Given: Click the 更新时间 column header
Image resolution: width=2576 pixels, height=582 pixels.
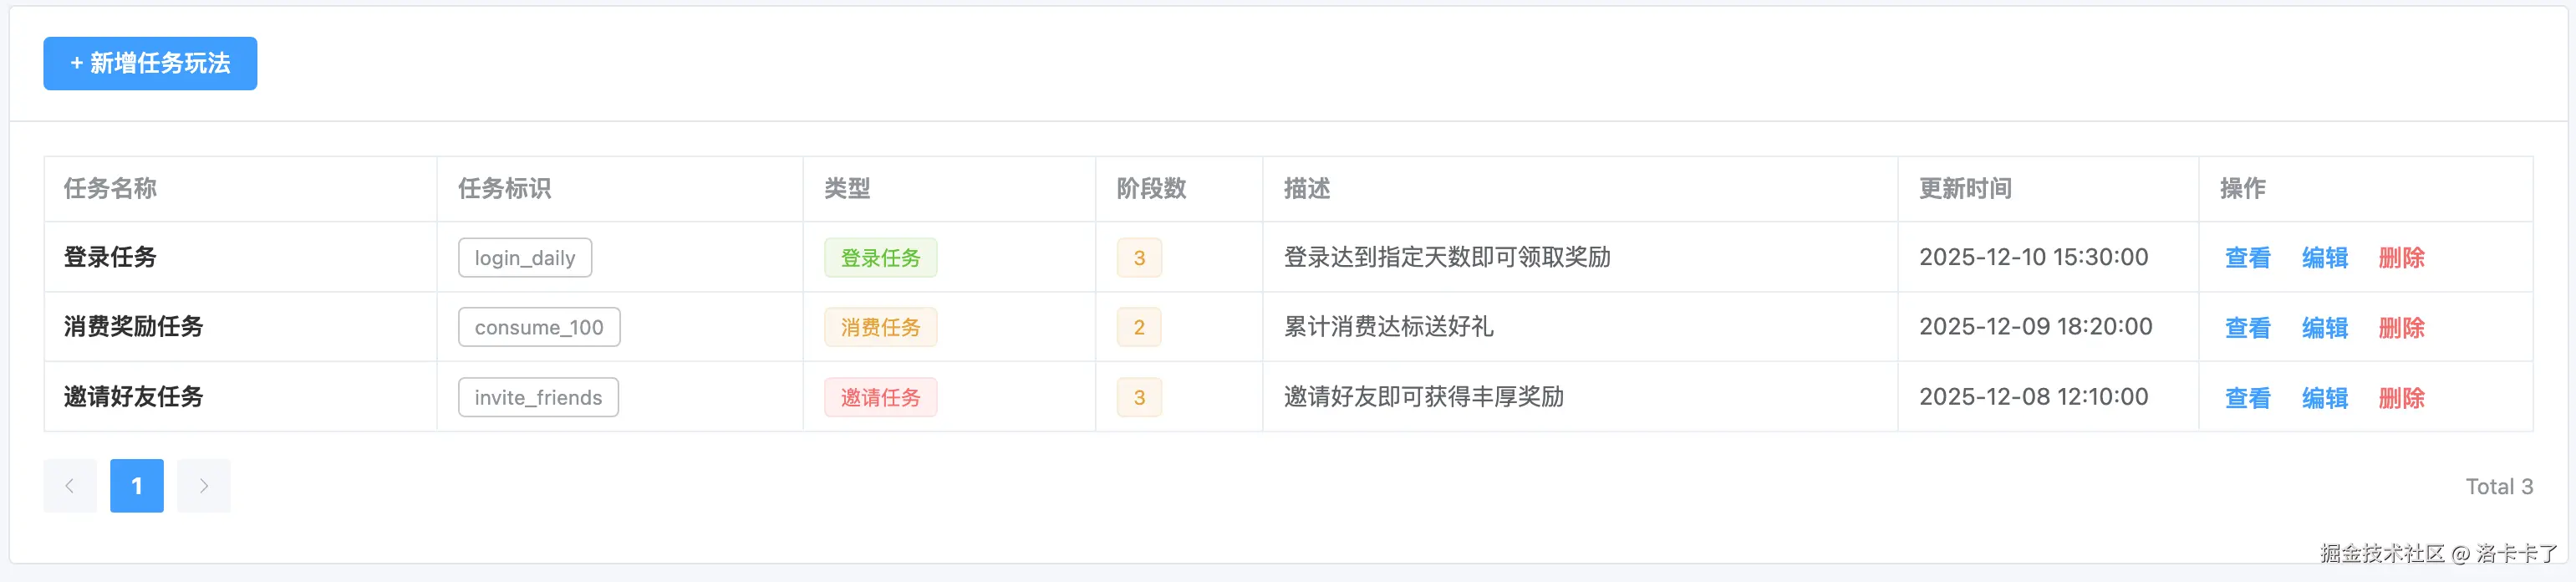Looking at the screenshot, I should click(x=1964, y=189).
